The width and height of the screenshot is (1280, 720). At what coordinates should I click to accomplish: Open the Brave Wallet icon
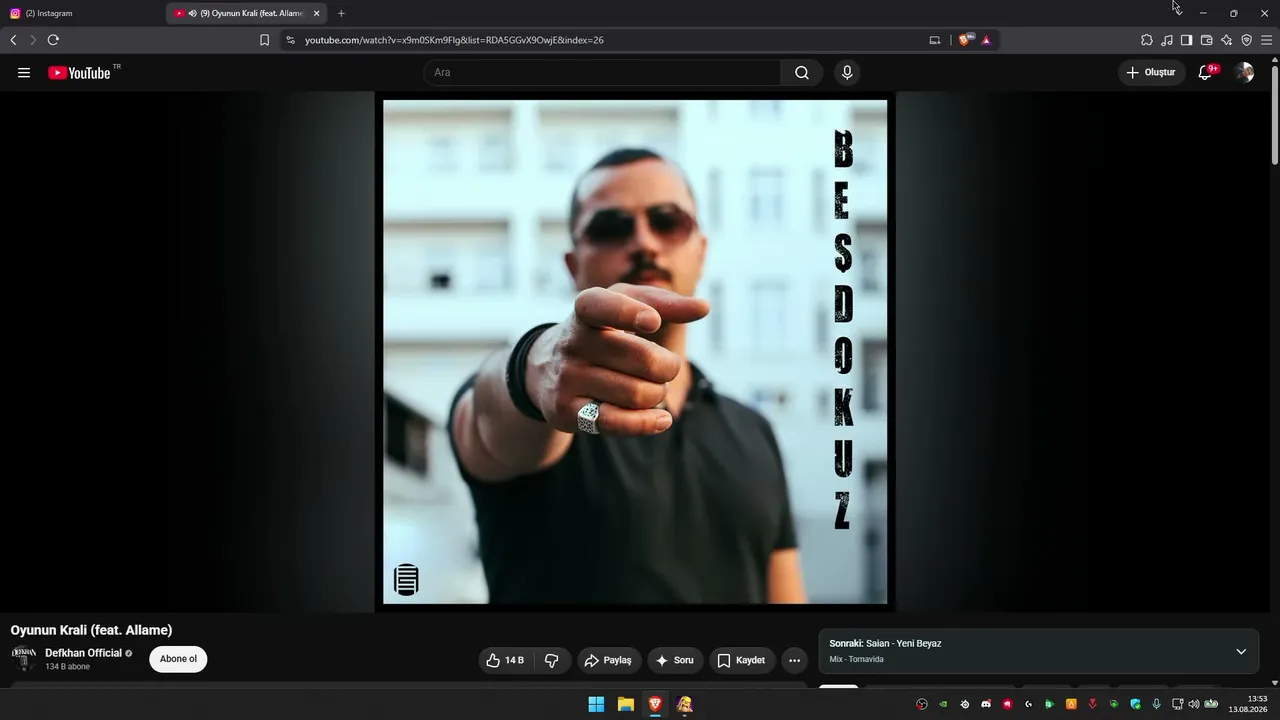(1206, 40)
